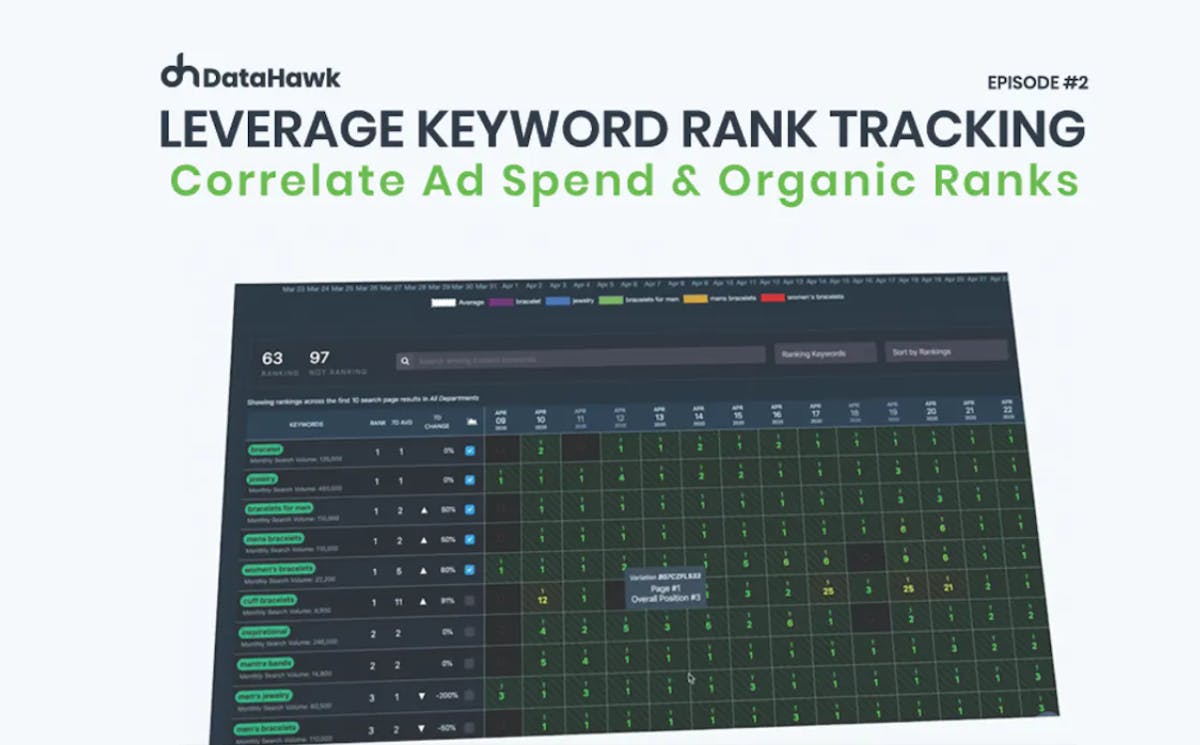This screenshot has height=745, width=1200.
Task: Click the magnifier icon in the keyword search bar
Action: point(405,360)
